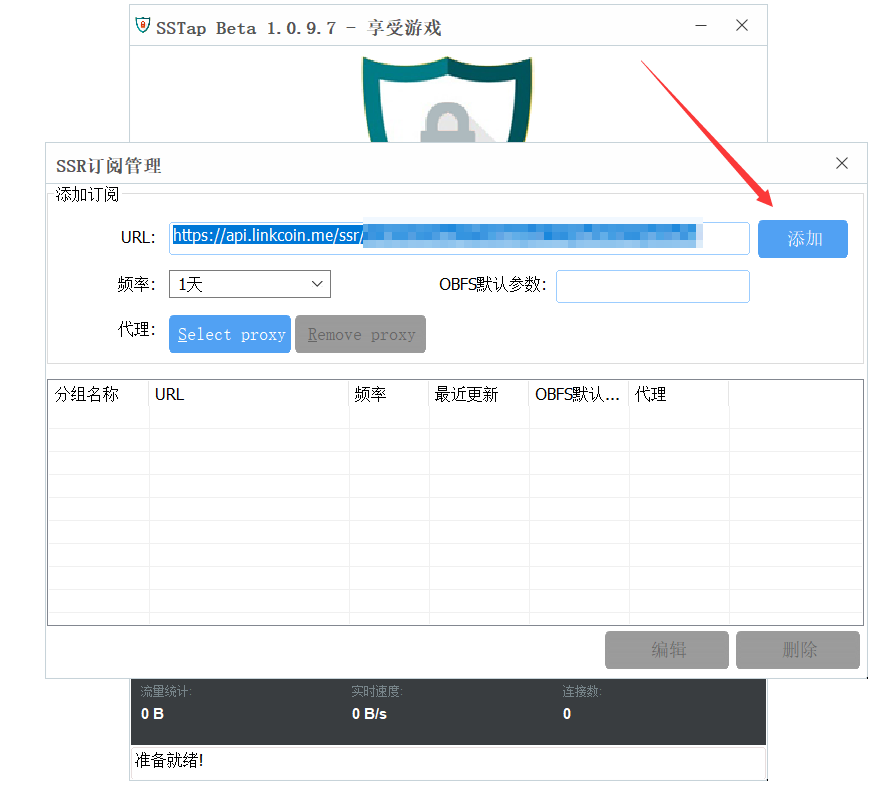Image resolution: width=888 pixels, height=792 pixels.
Task: Click the SSTap shield icon in title bar
Action: (x=143, y=25)
